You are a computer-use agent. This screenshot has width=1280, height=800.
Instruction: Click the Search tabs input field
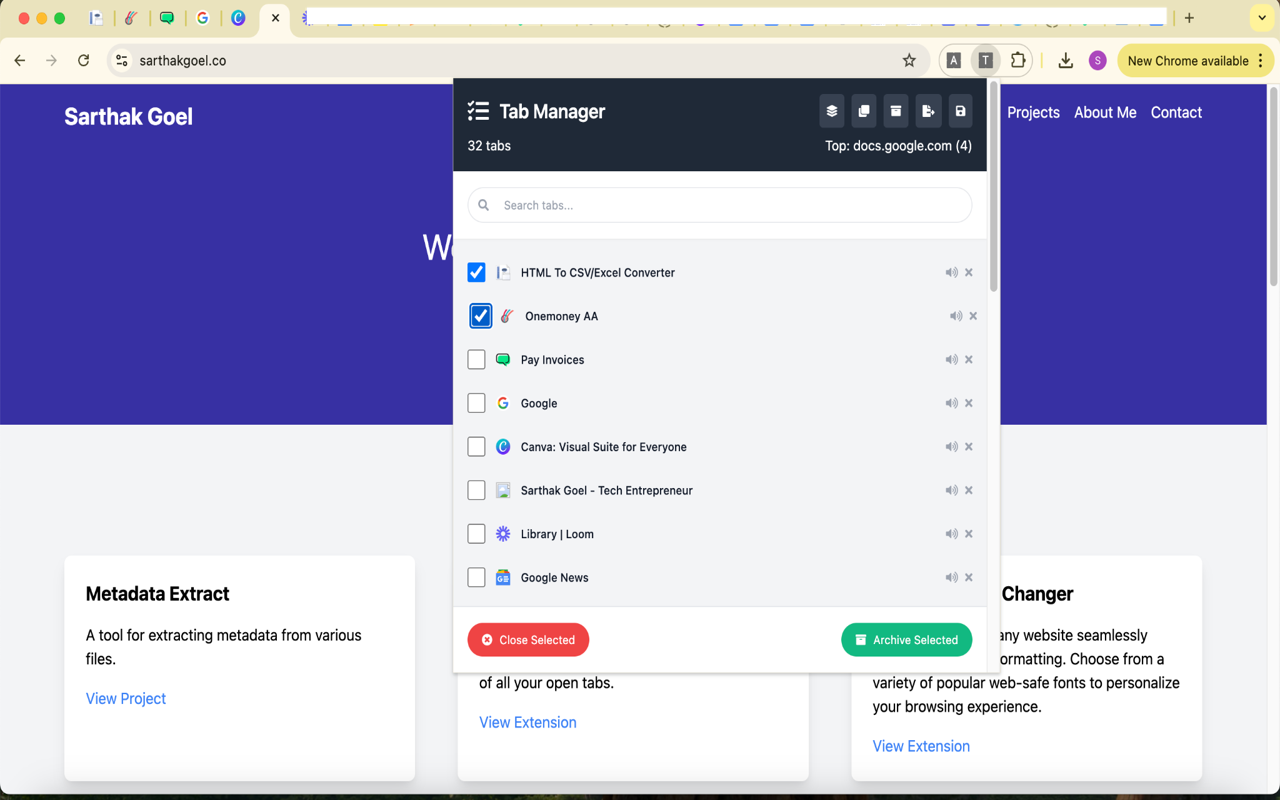[x=719, y=205]
